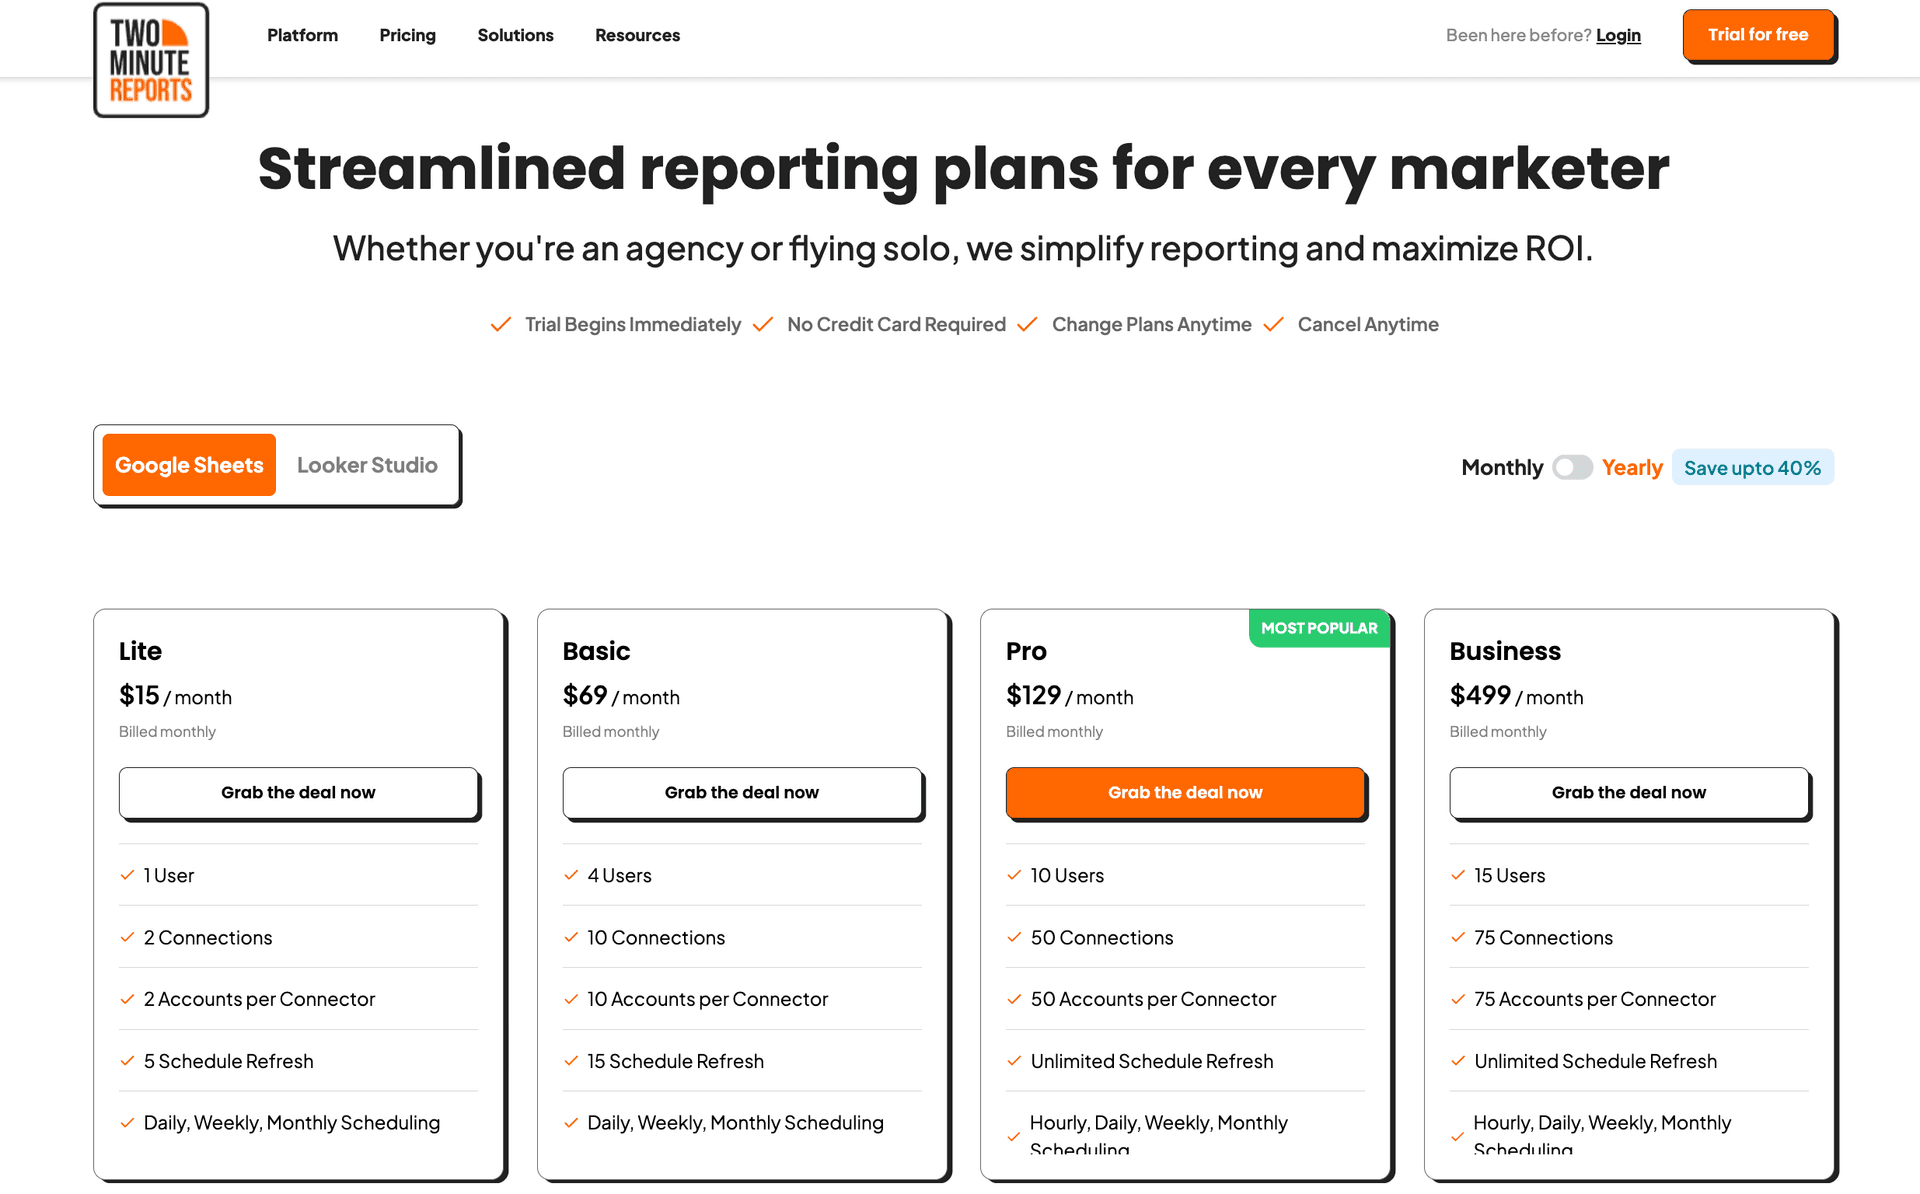This screenshot has width=1920, height=1194.
Task: Click the Change Plans Anytime text
Action: pyautogui.click(x=1152, y=325)
